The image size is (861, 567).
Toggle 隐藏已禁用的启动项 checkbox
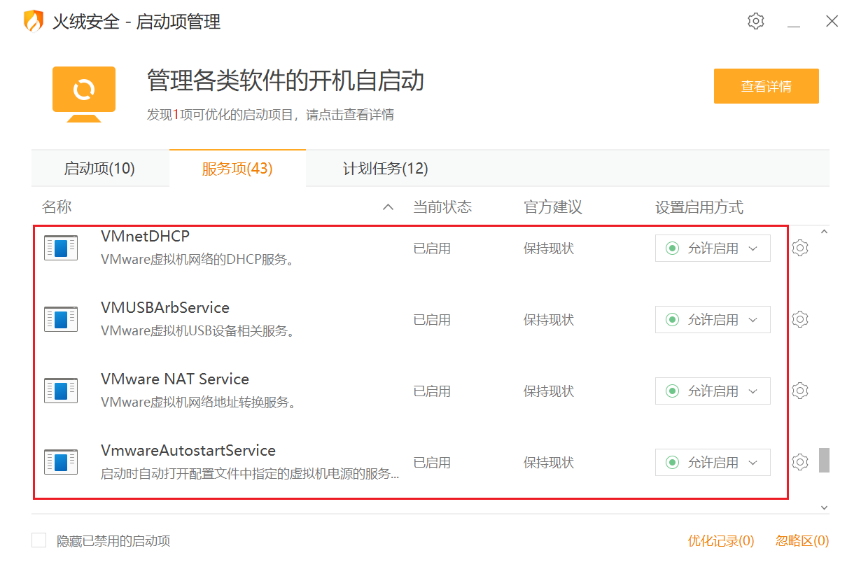coord(38,541)
